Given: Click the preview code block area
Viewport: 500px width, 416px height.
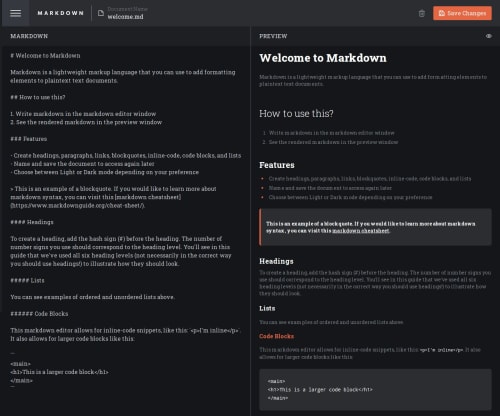Looking at the screenshot, I should tap(375, 389).
